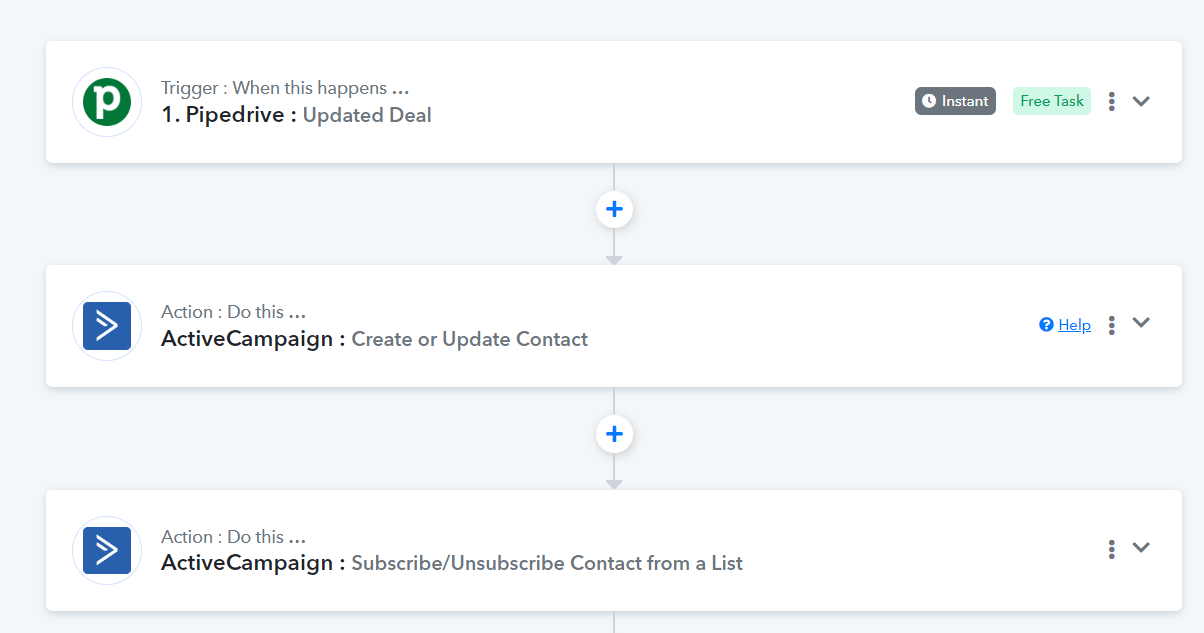Image resolution: width=1204 pixels, height=633 pixels.
Task: Expand Subscribe/Unsubscribe Contact action chevron
Action: click(x=1141, y=547)
